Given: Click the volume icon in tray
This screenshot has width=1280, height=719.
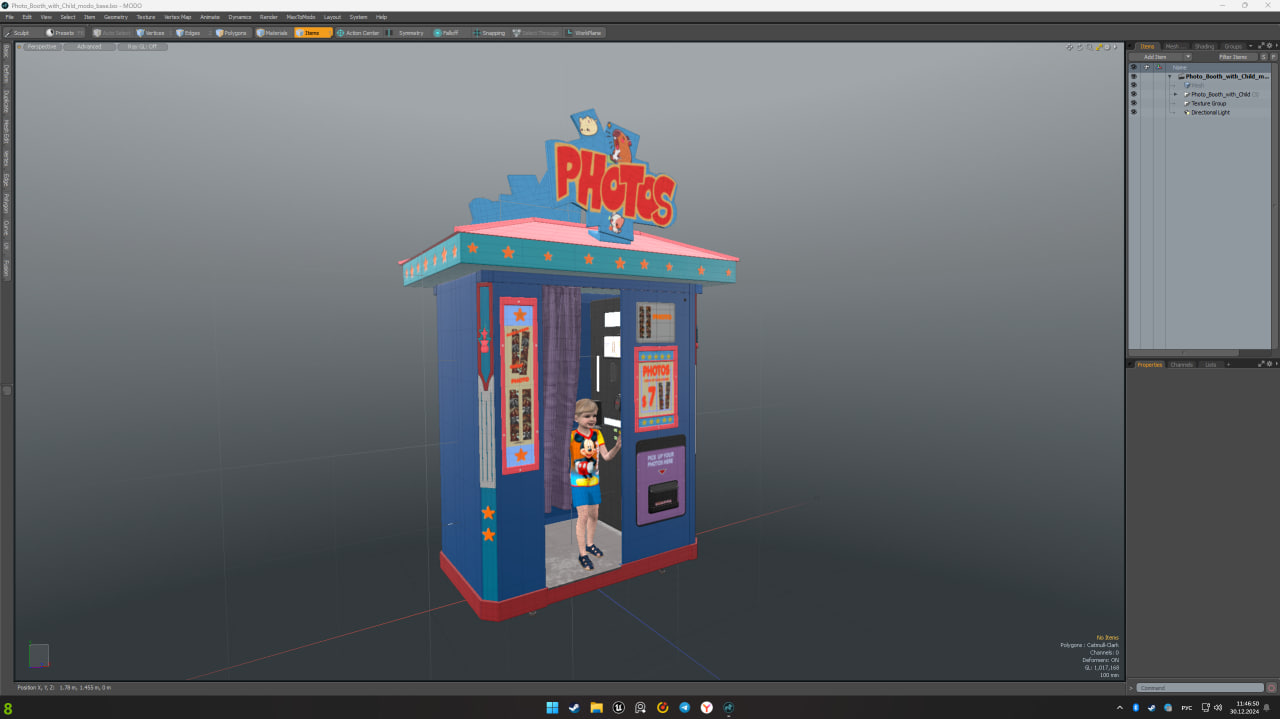Looking at the screenshot, I should coord(1218,708).
